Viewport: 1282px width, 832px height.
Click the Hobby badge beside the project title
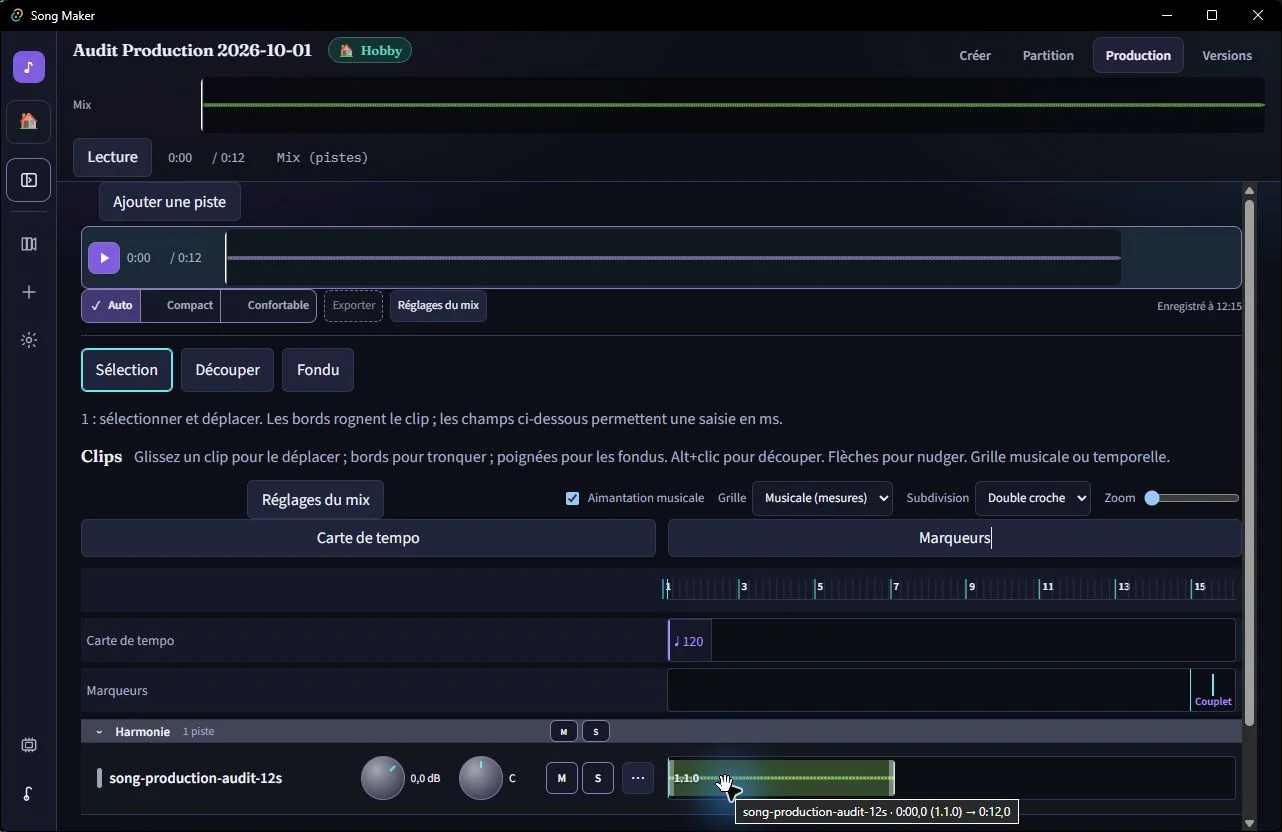pyautogui.click(x=370, y=51)
